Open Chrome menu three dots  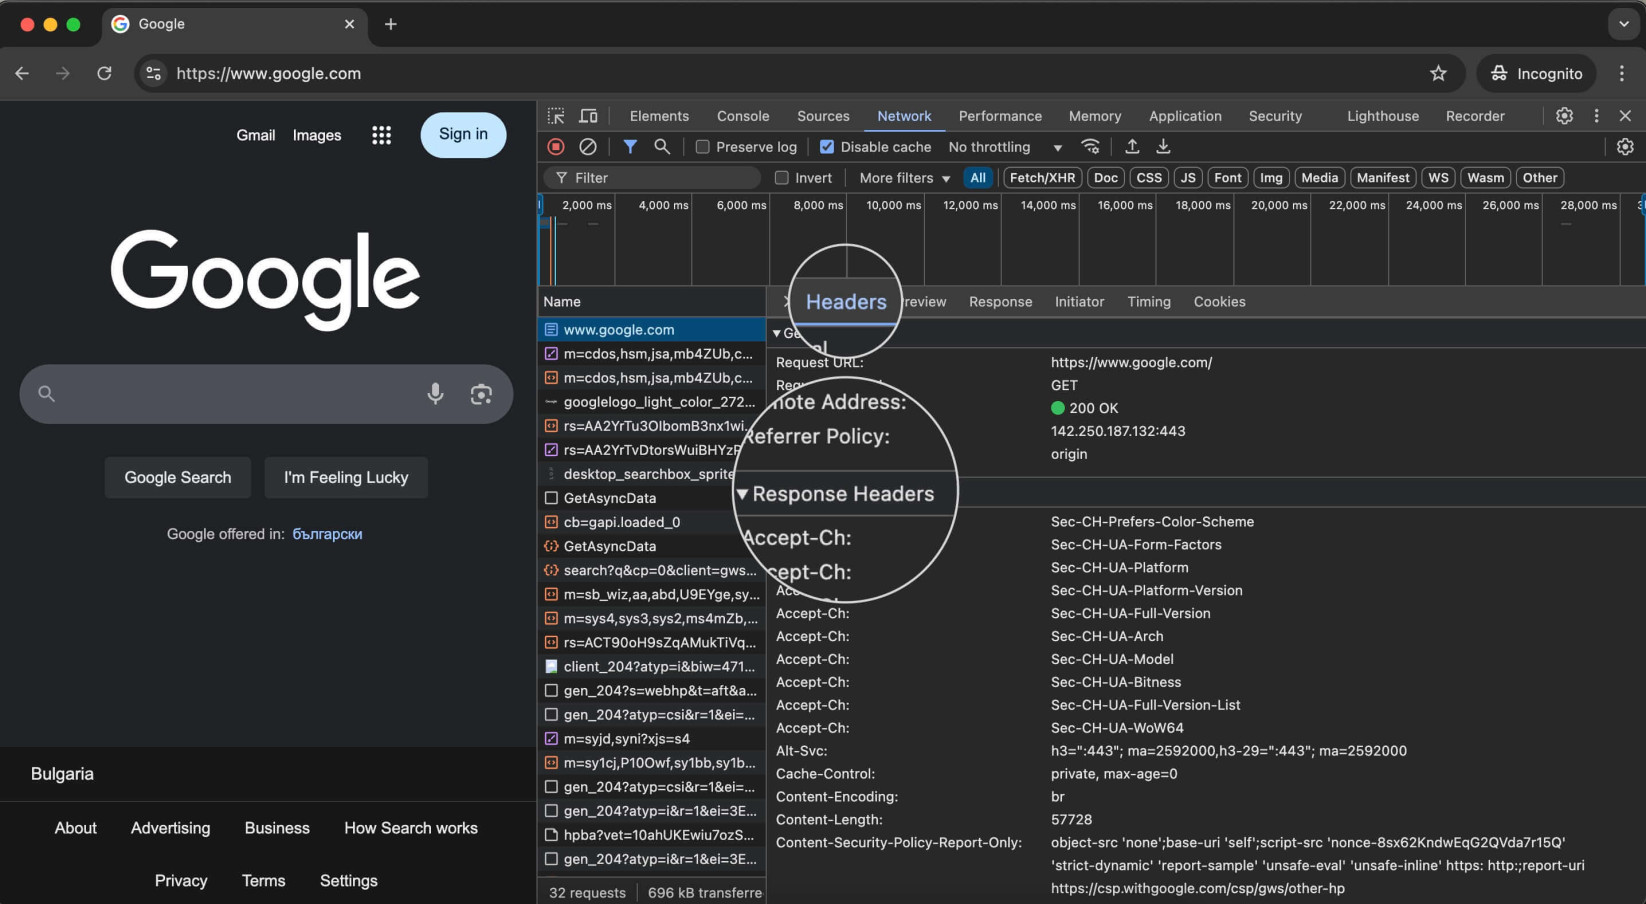[1622, 73]
